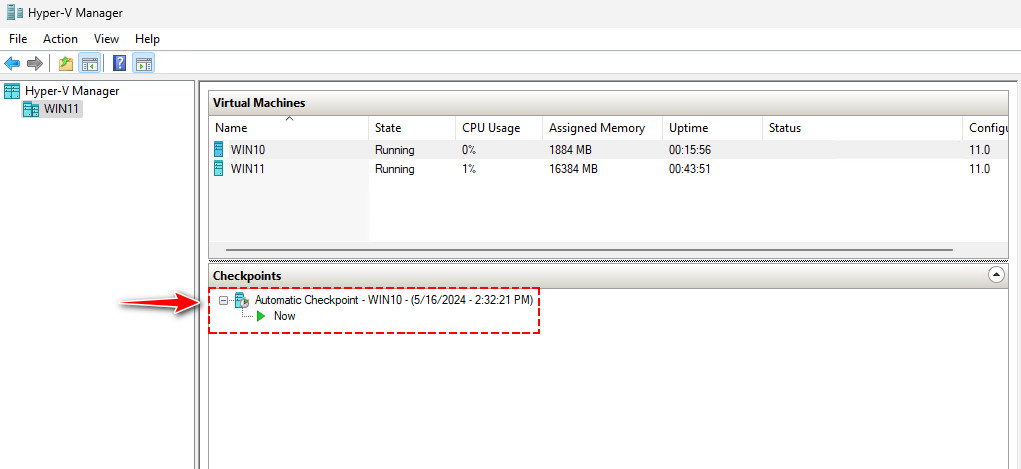Toggle the Show/Hide Action Pane icon
Image resolution: width=1021 pixels, height=469 pixels.
coord(144,63)
